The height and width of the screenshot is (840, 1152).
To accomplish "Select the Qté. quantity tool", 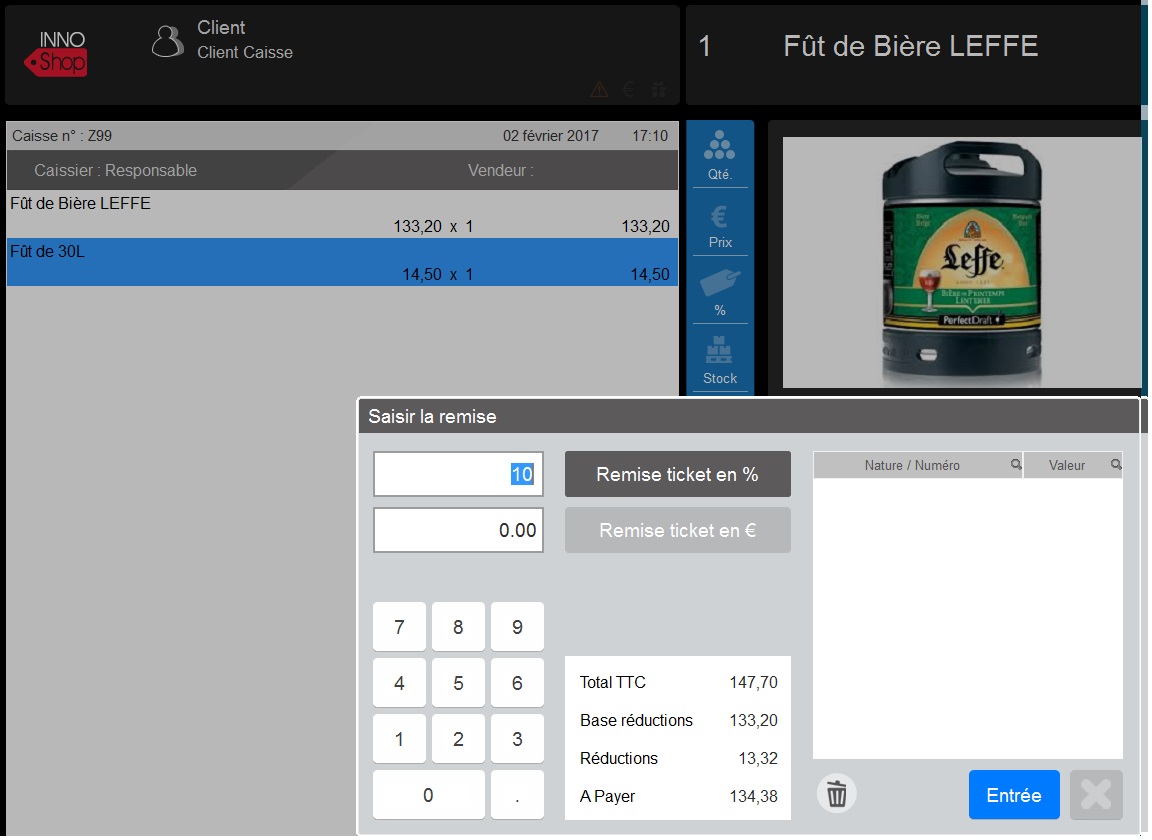I will point(719,154).
